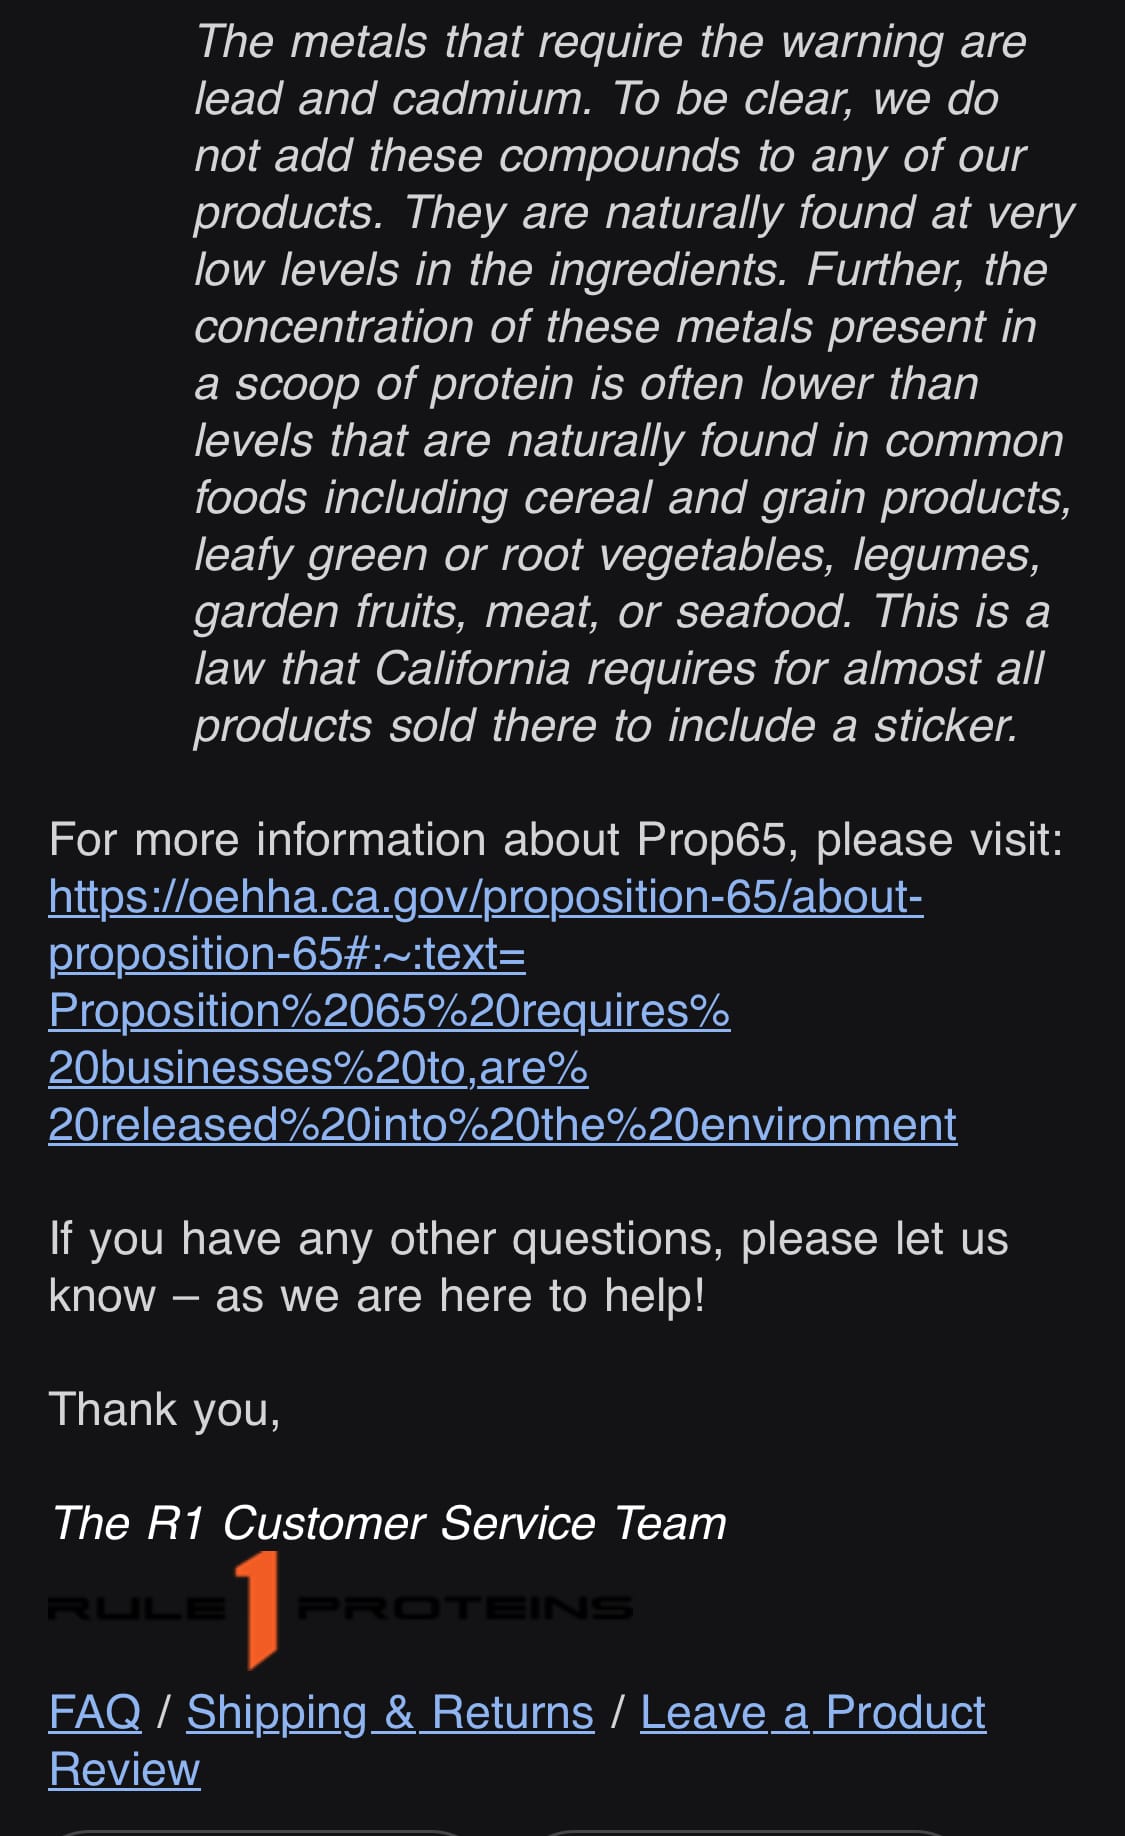Screen dimensions: 1125x1836
Task: Open the FAQ link
Action: click(x=95, y=1712)
